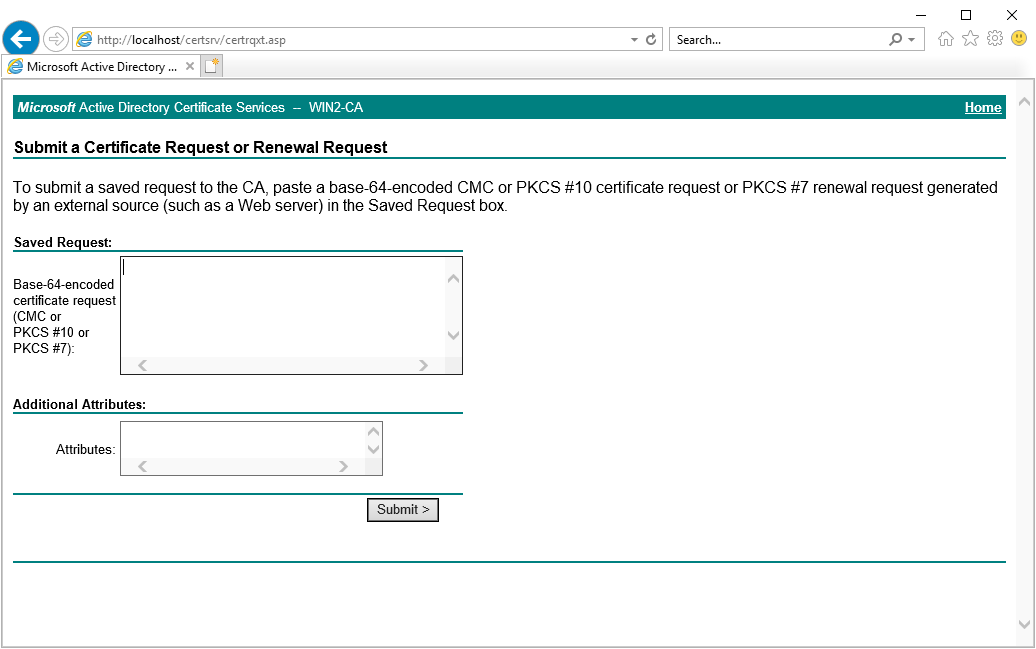1036x649 pixels.
Task: Submit the certificate request
Action: [x=403, y=510]
